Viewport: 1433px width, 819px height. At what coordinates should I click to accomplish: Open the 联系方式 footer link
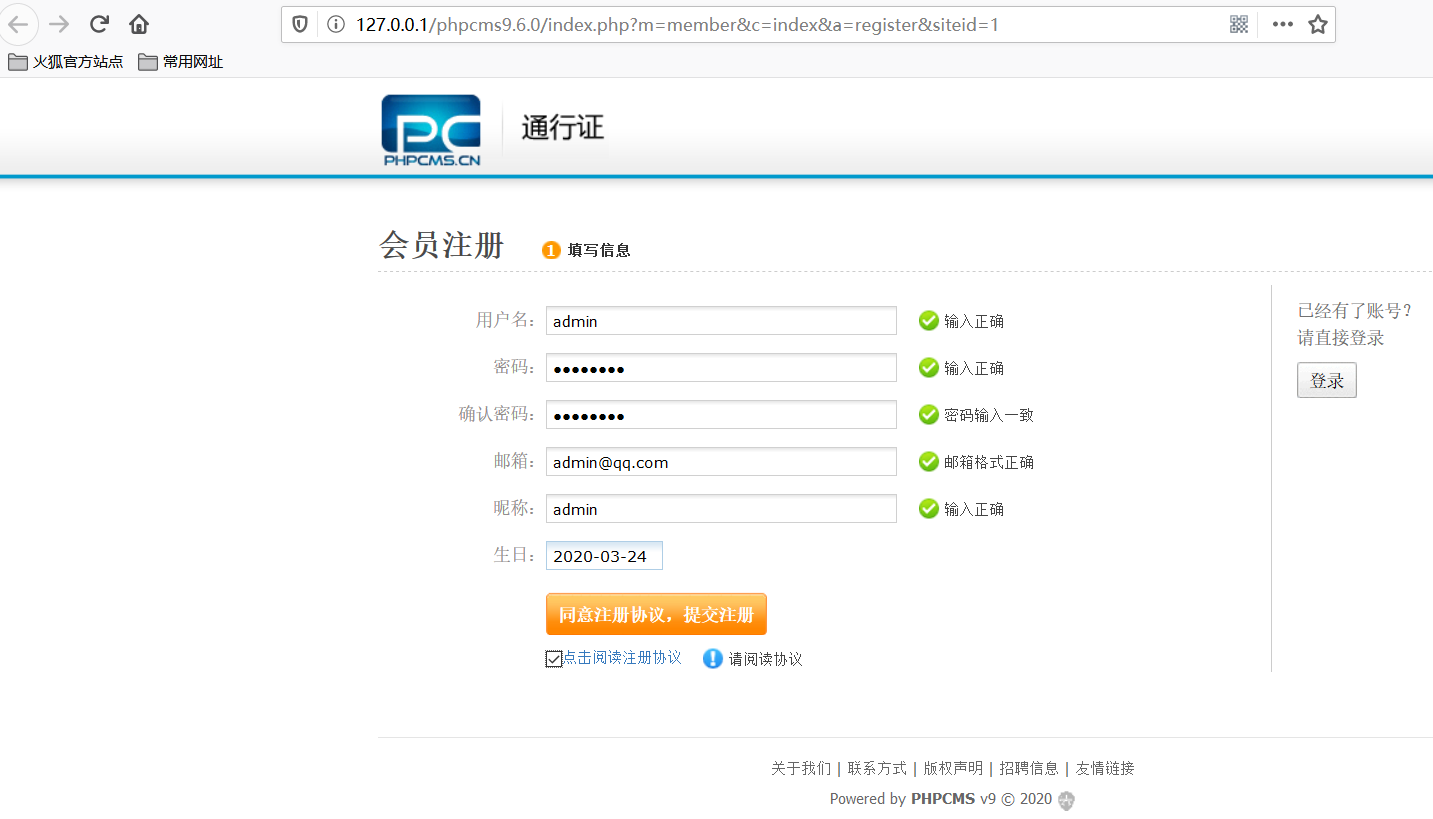click(x=877, y=768)
